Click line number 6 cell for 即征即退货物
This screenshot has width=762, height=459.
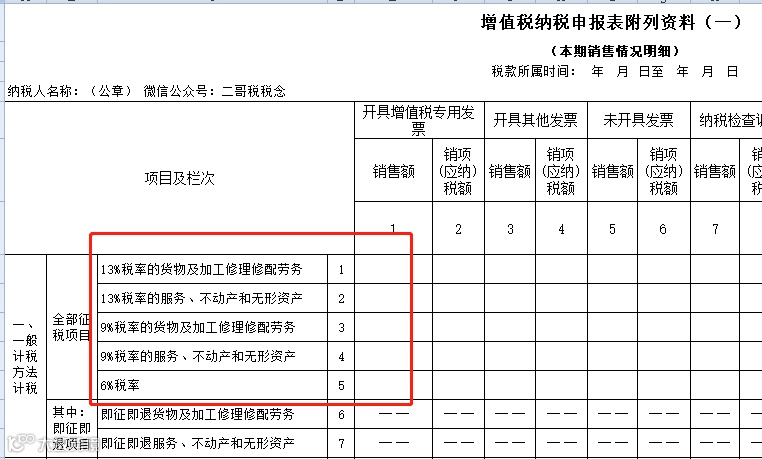pos(341,414)
